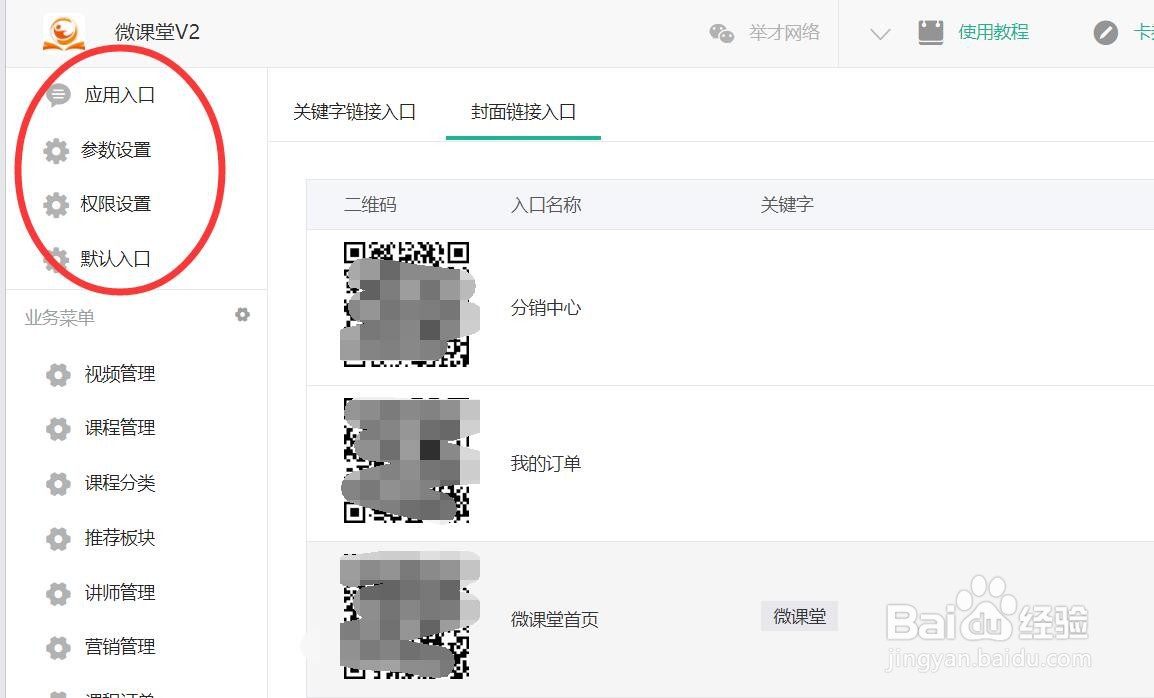
Task: Click the pencil edit icon in header
Action: coord(1105,32)
